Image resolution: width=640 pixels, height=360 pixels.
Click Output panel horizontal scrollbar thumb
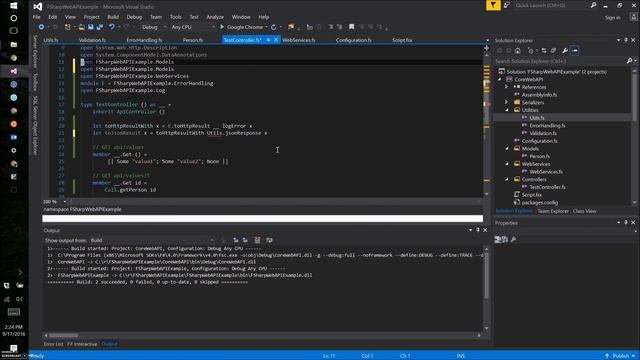(x=63, y=335)
